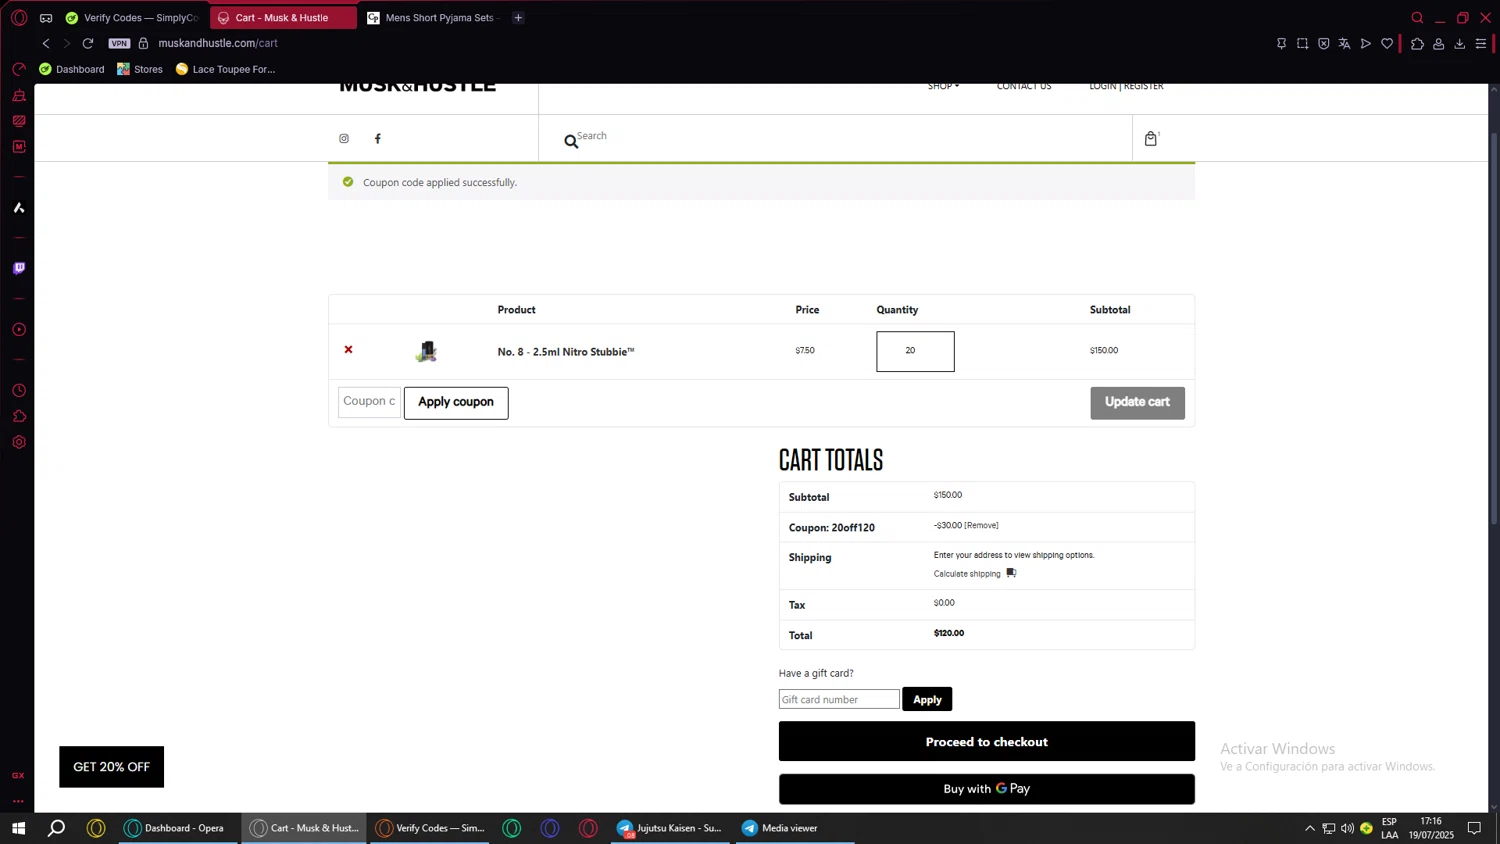Screen dimensions: 1500x844
Task: Click the Coupon code input field
Action: click(369, 402)
